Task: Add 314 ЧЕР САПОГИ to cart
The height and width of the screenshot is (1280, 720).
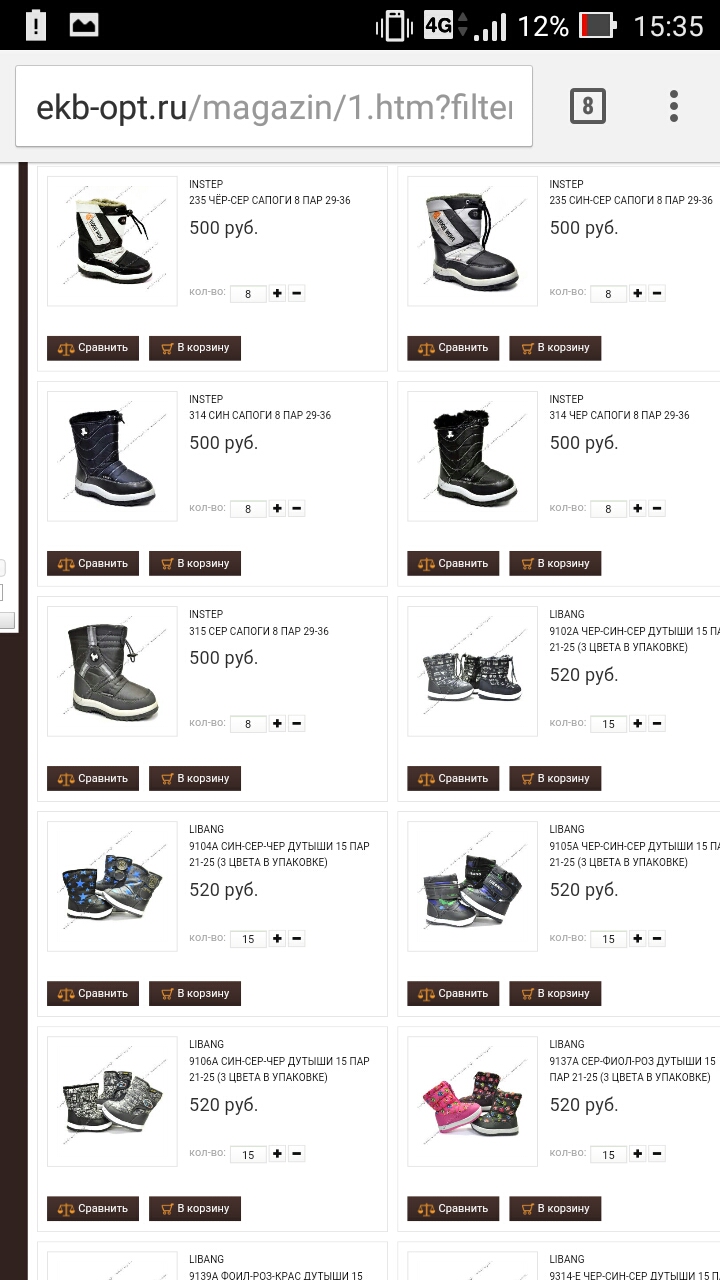Action: (x=555, y=563)
